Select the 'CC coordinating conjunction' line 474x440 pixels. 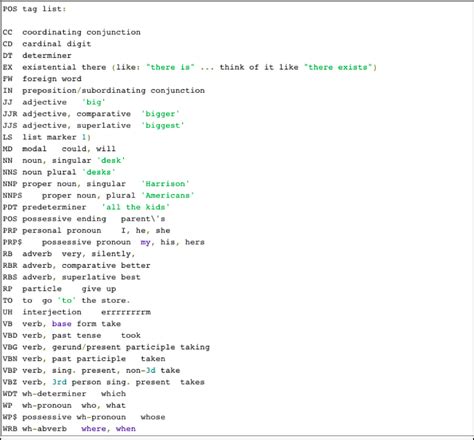coord(72,32)
